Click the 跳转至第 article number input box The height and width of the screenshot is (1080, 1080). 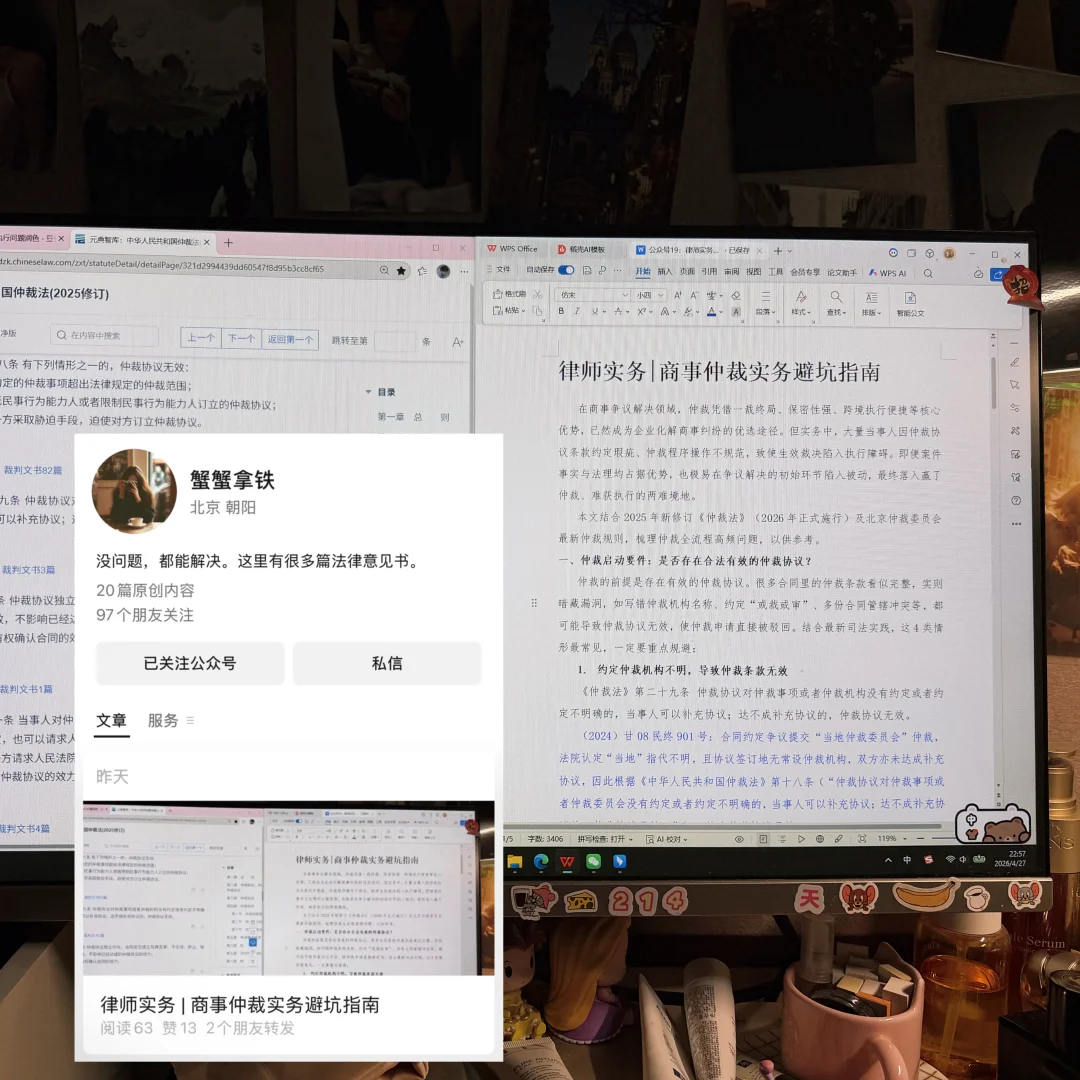point(395,341)
